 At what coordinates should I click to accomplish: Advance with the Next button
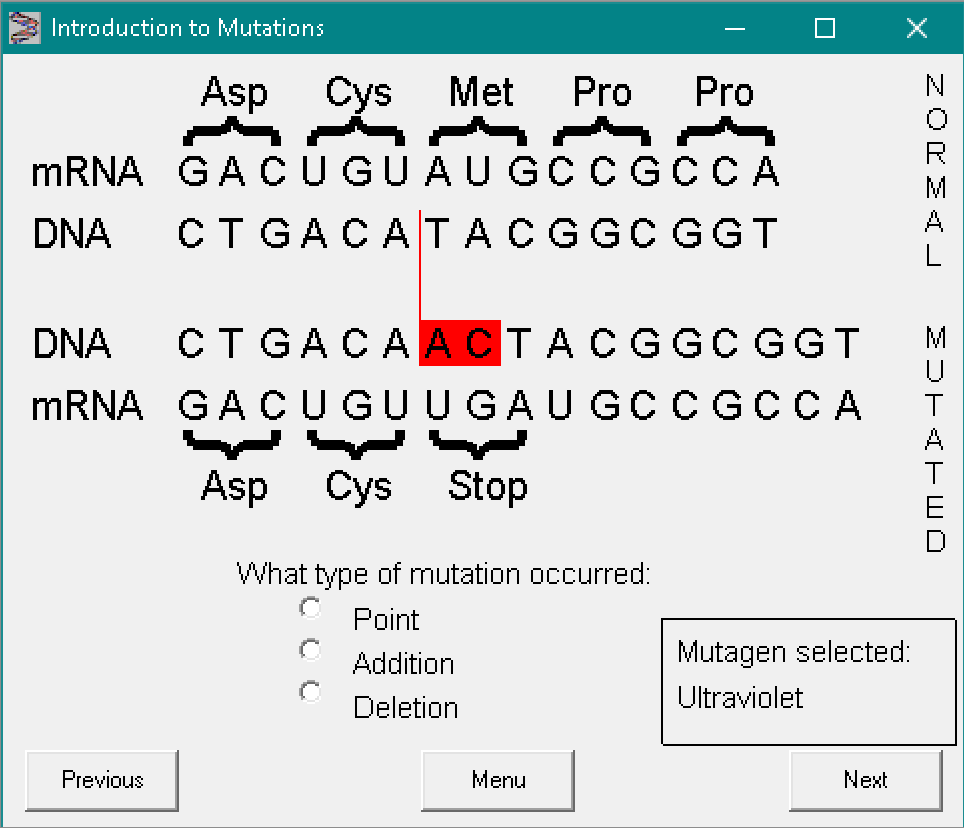[865, 780]
